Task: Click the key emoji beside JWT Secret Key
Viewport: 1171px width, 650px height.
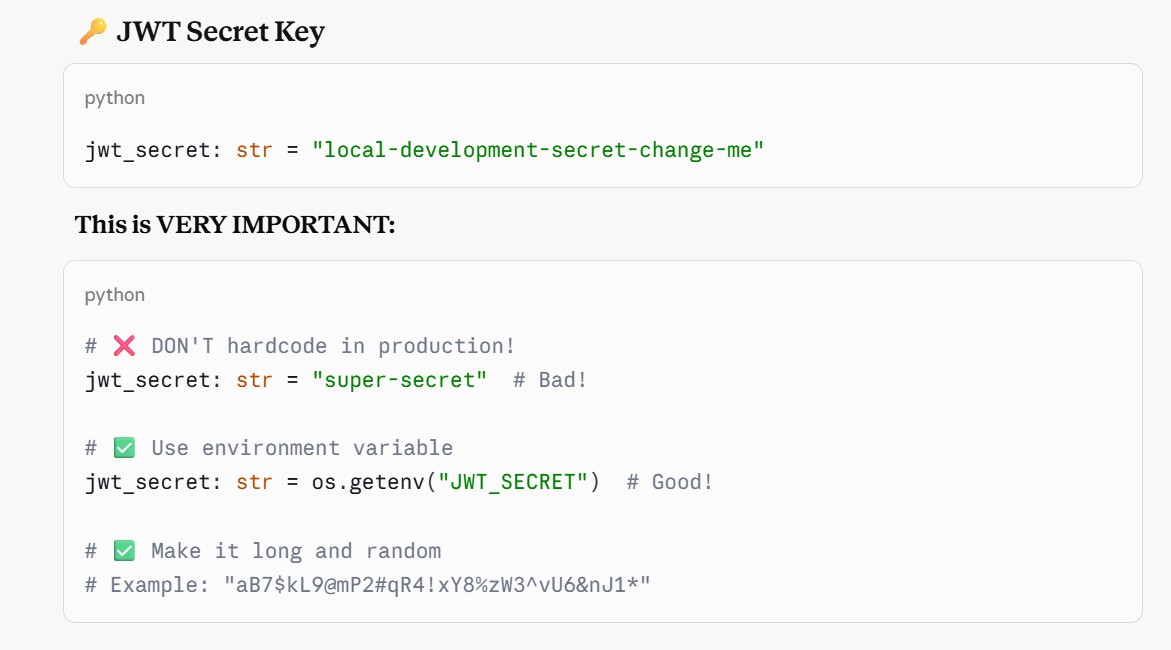Action: (93, 31)
